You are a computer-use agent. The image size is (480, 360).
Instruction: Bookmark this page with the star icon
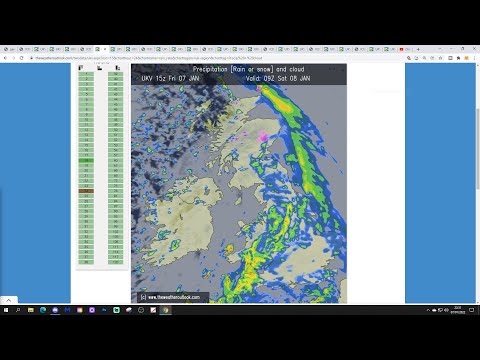pyautogui.click(x=441, y=58)
